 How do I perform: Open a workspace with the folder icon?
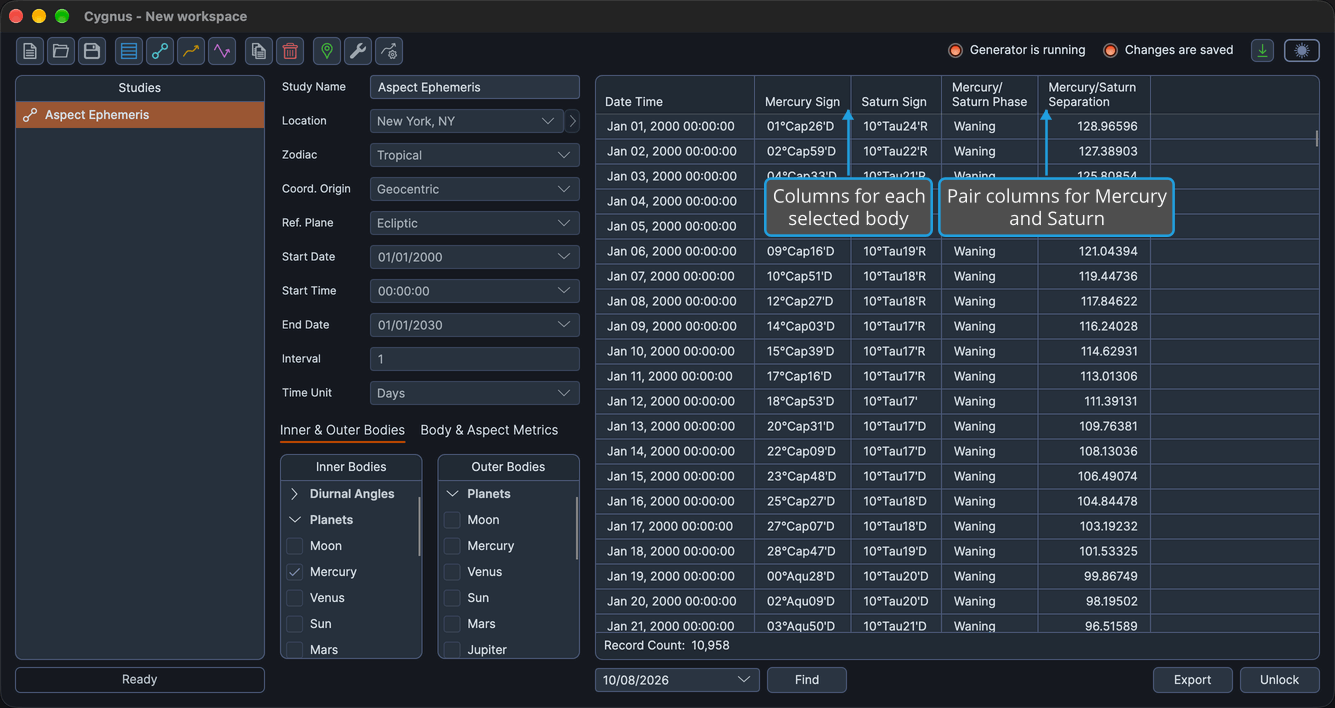[x=61, y=51]
